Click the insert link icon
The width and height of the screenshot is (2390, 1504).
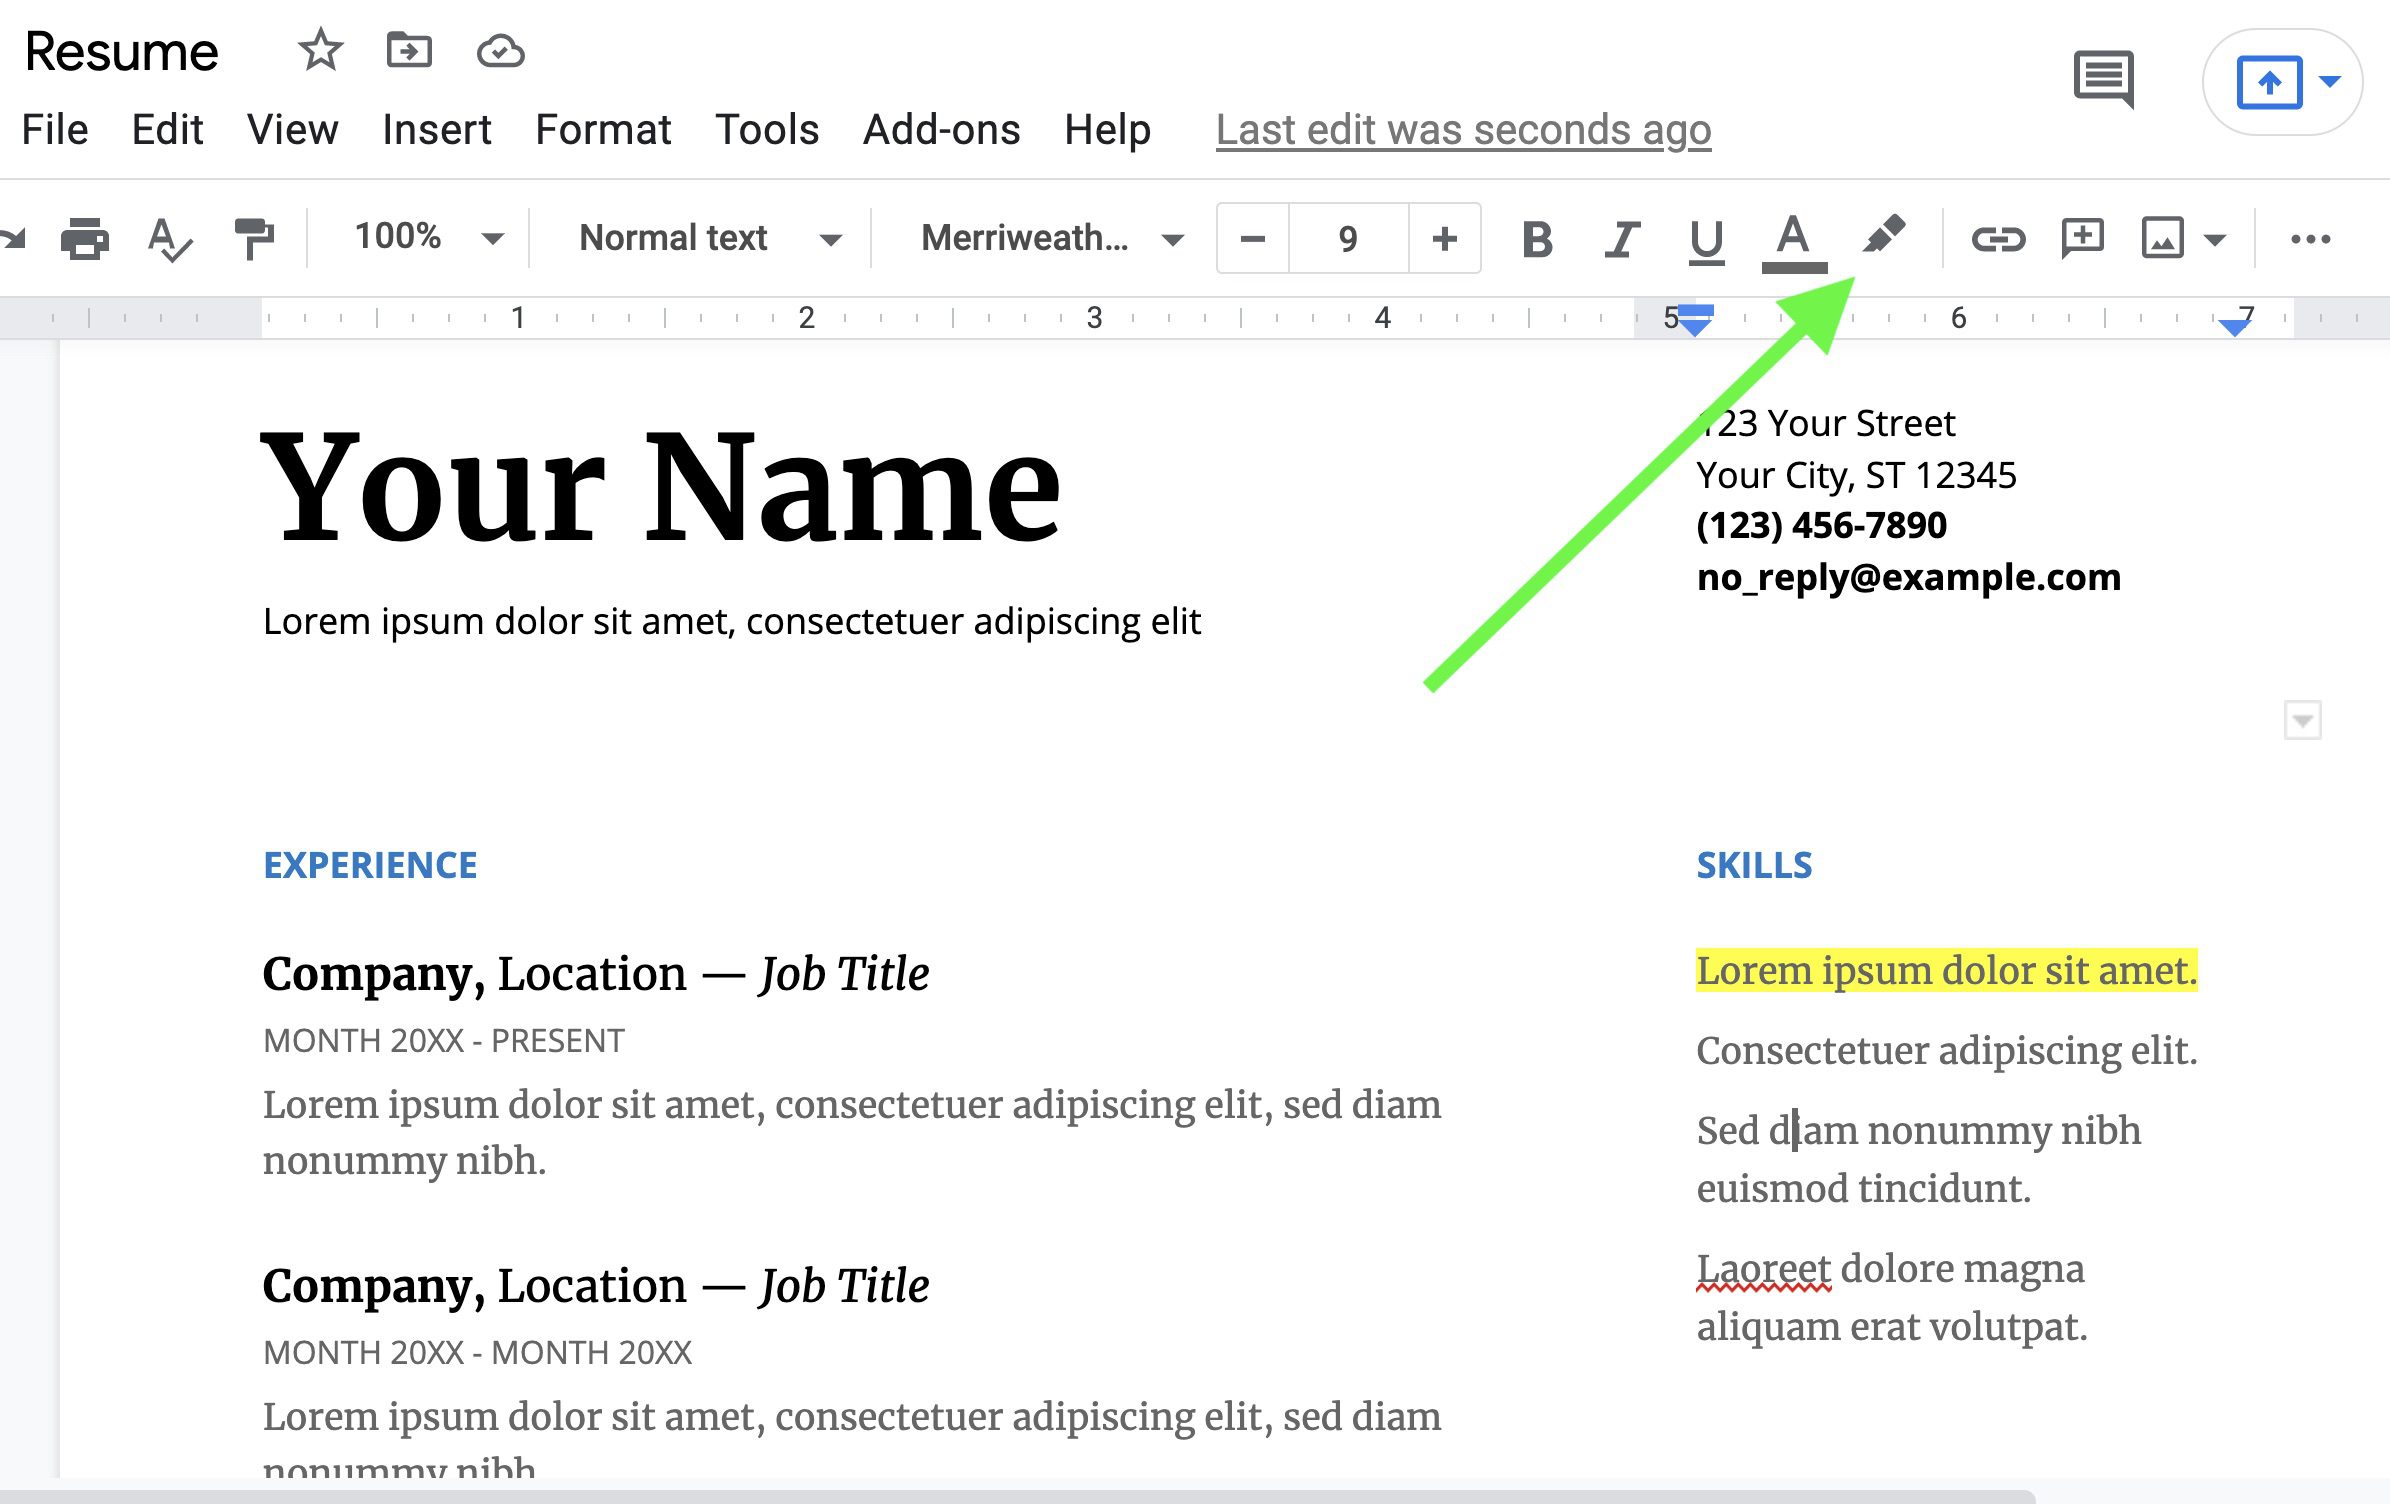[x=1998, y=239]
